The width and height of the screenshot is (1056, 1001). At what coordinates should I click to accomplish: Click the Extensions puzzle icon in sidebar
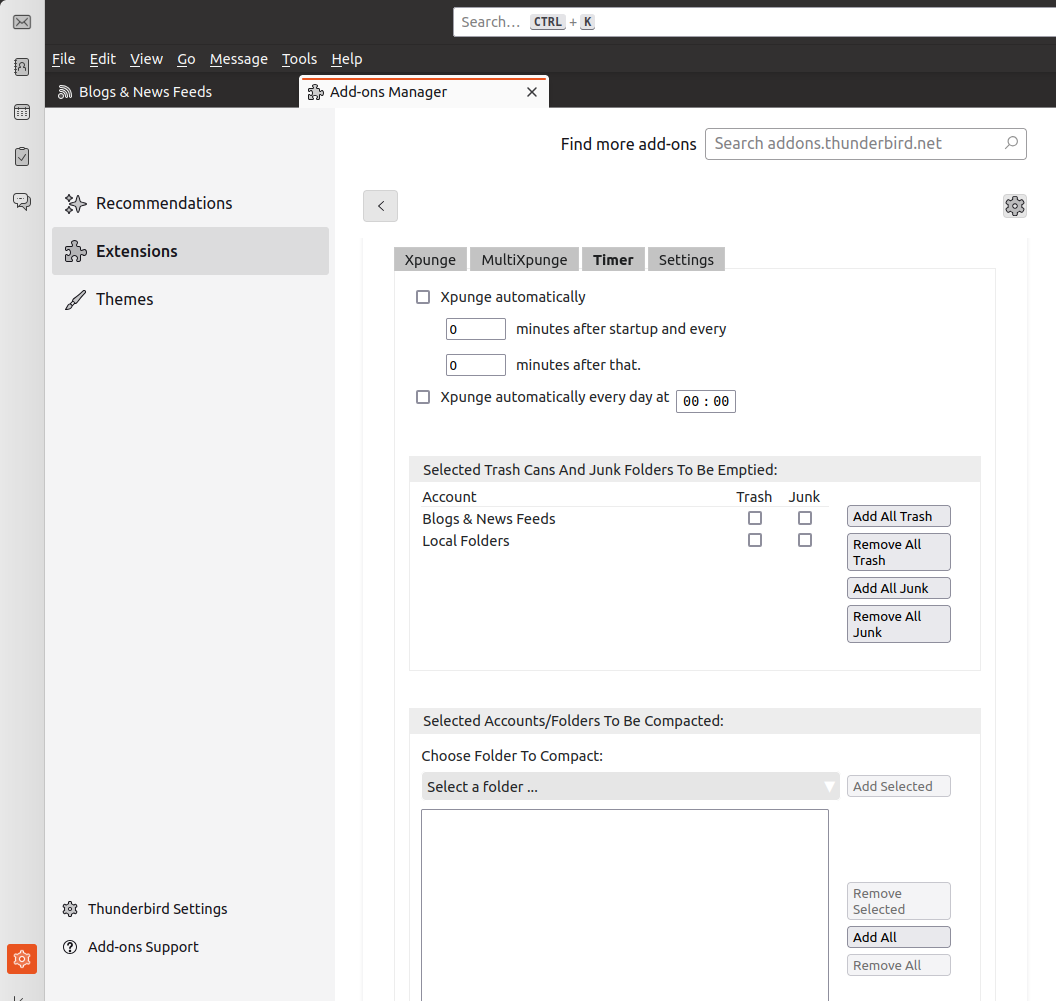tap(75, 251)
